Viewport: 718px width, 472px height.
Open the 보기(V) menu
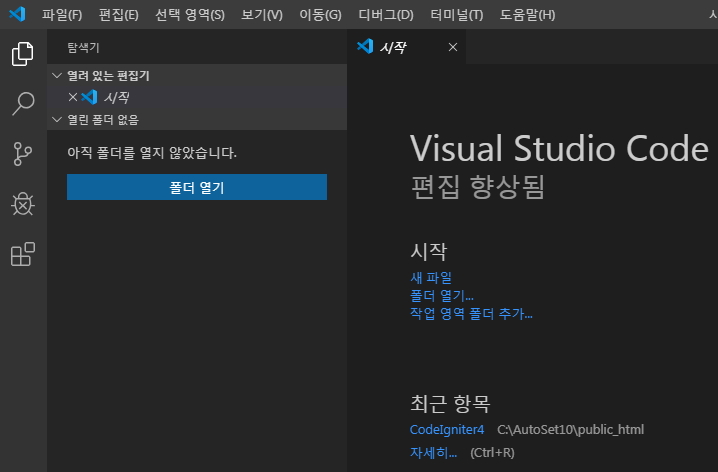pyautogui.click(x=261, y=15)
